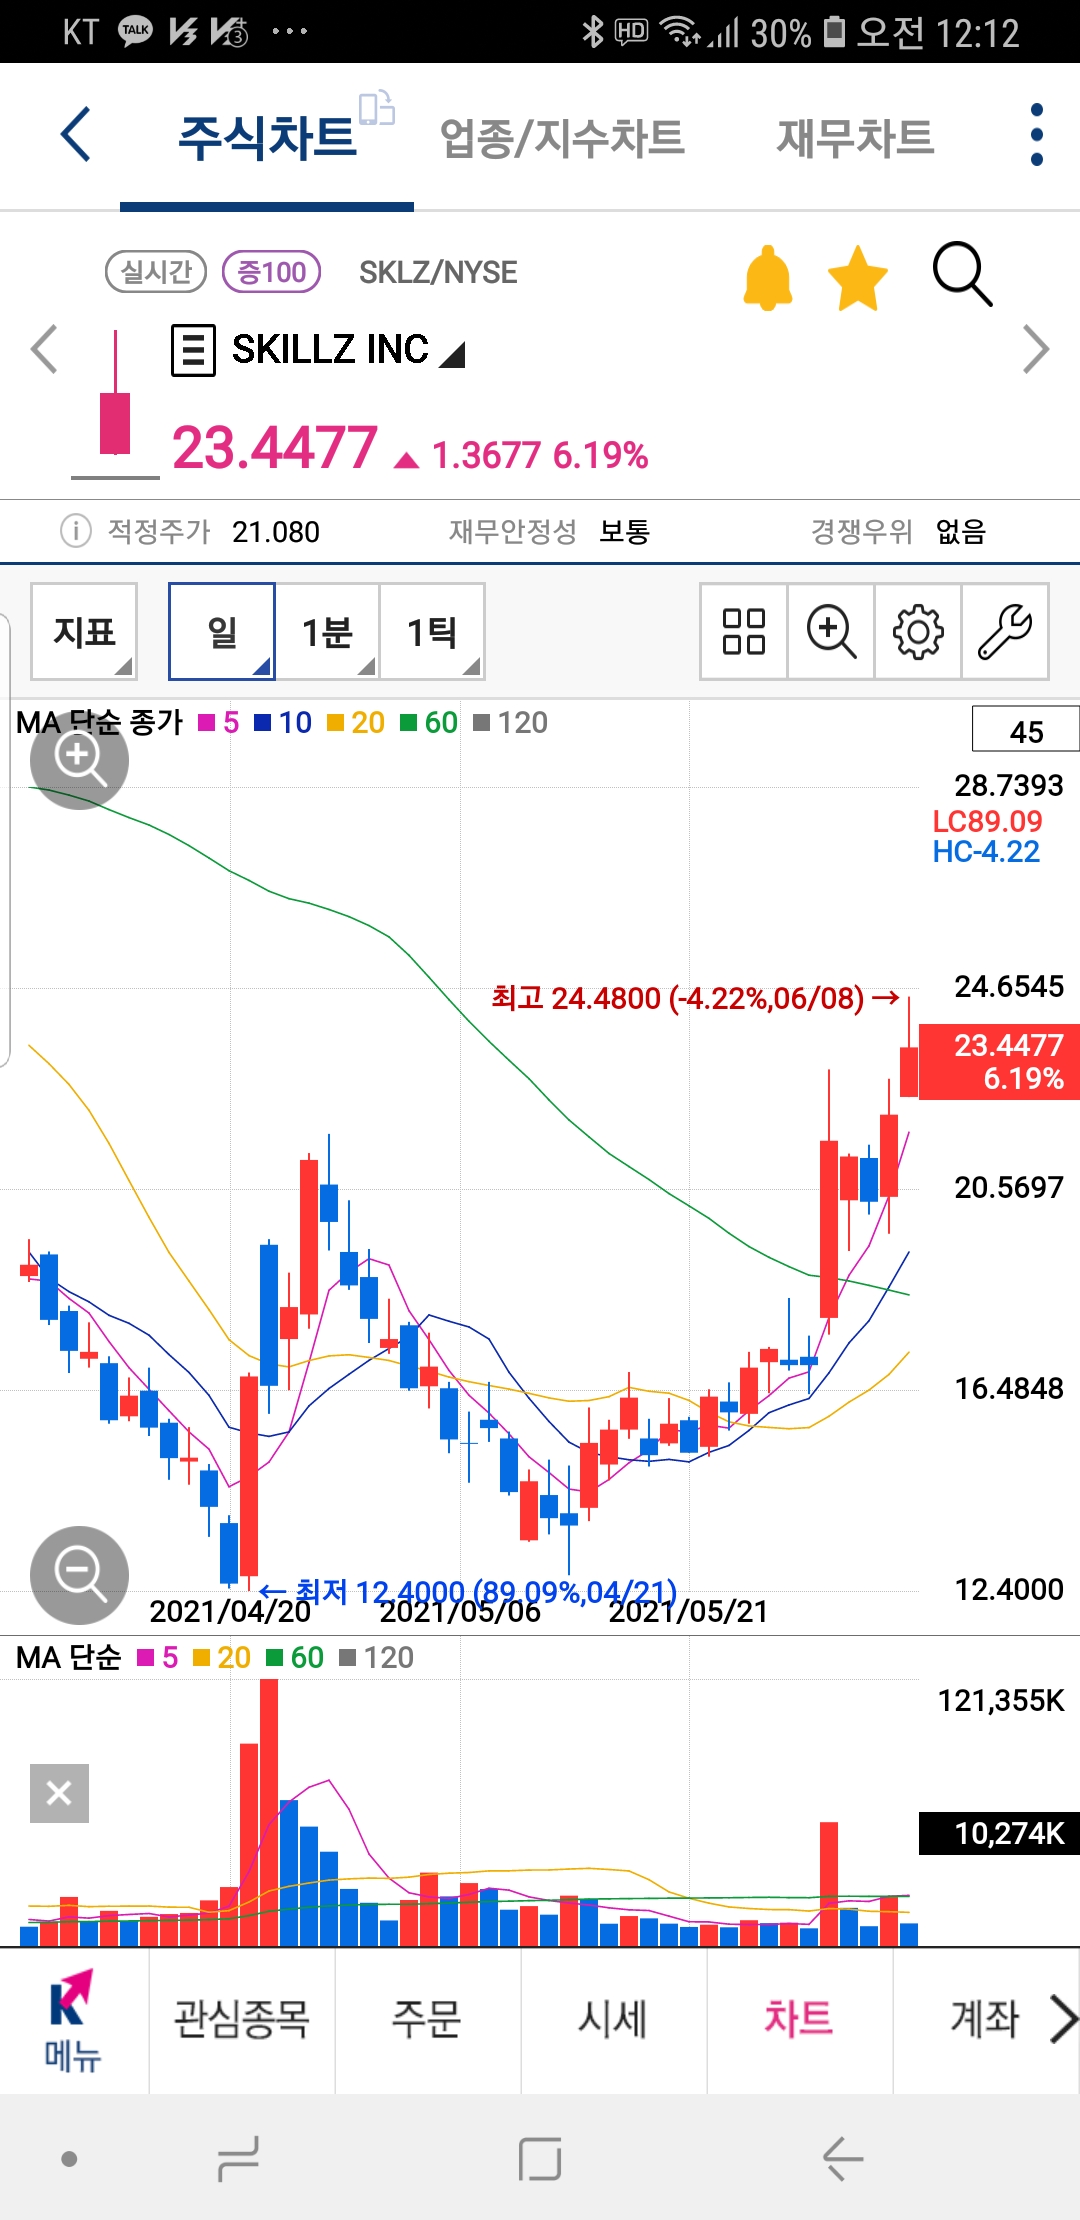The image size is (1080, 2220).
Task: Switch to 주식차트 tab
Action: [x=267, y=138]
